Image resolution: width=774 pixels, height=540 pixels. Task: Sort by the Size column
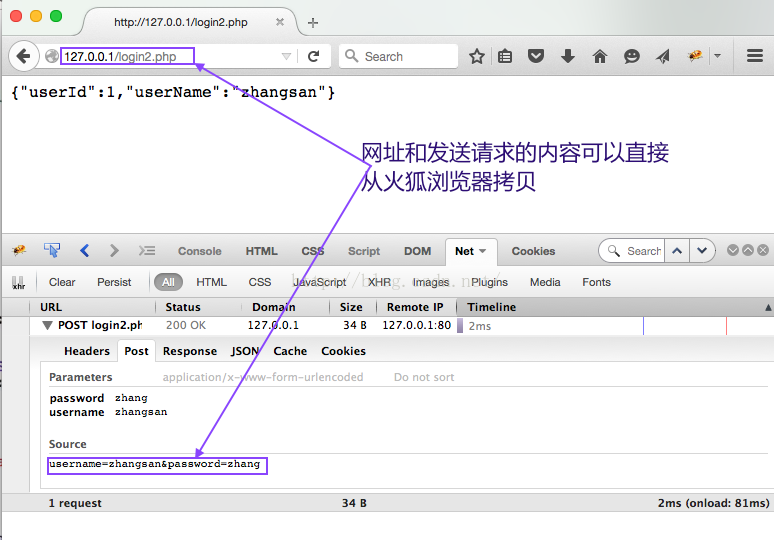[351, 307]
